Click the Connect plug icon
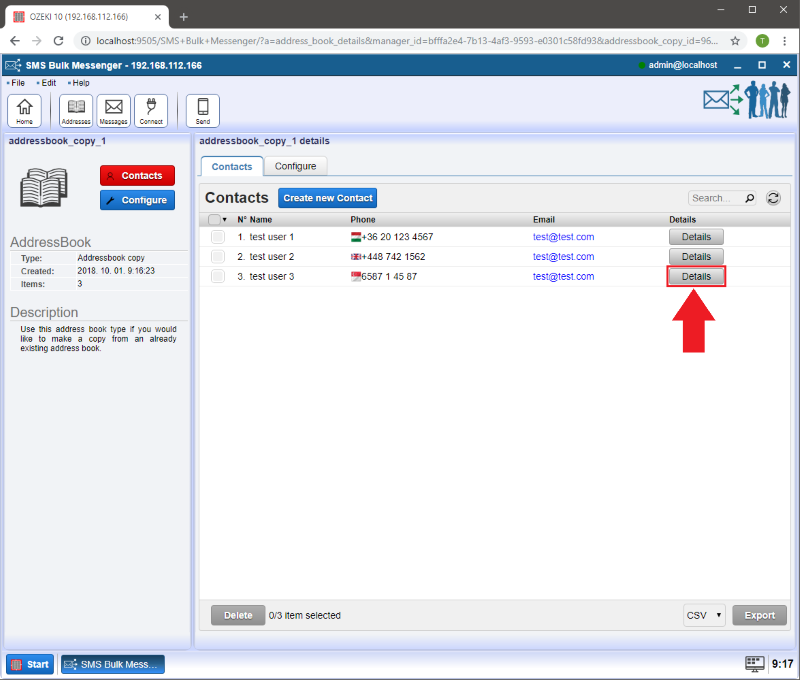Screen dimensions: 800x680 coord(151,110)
